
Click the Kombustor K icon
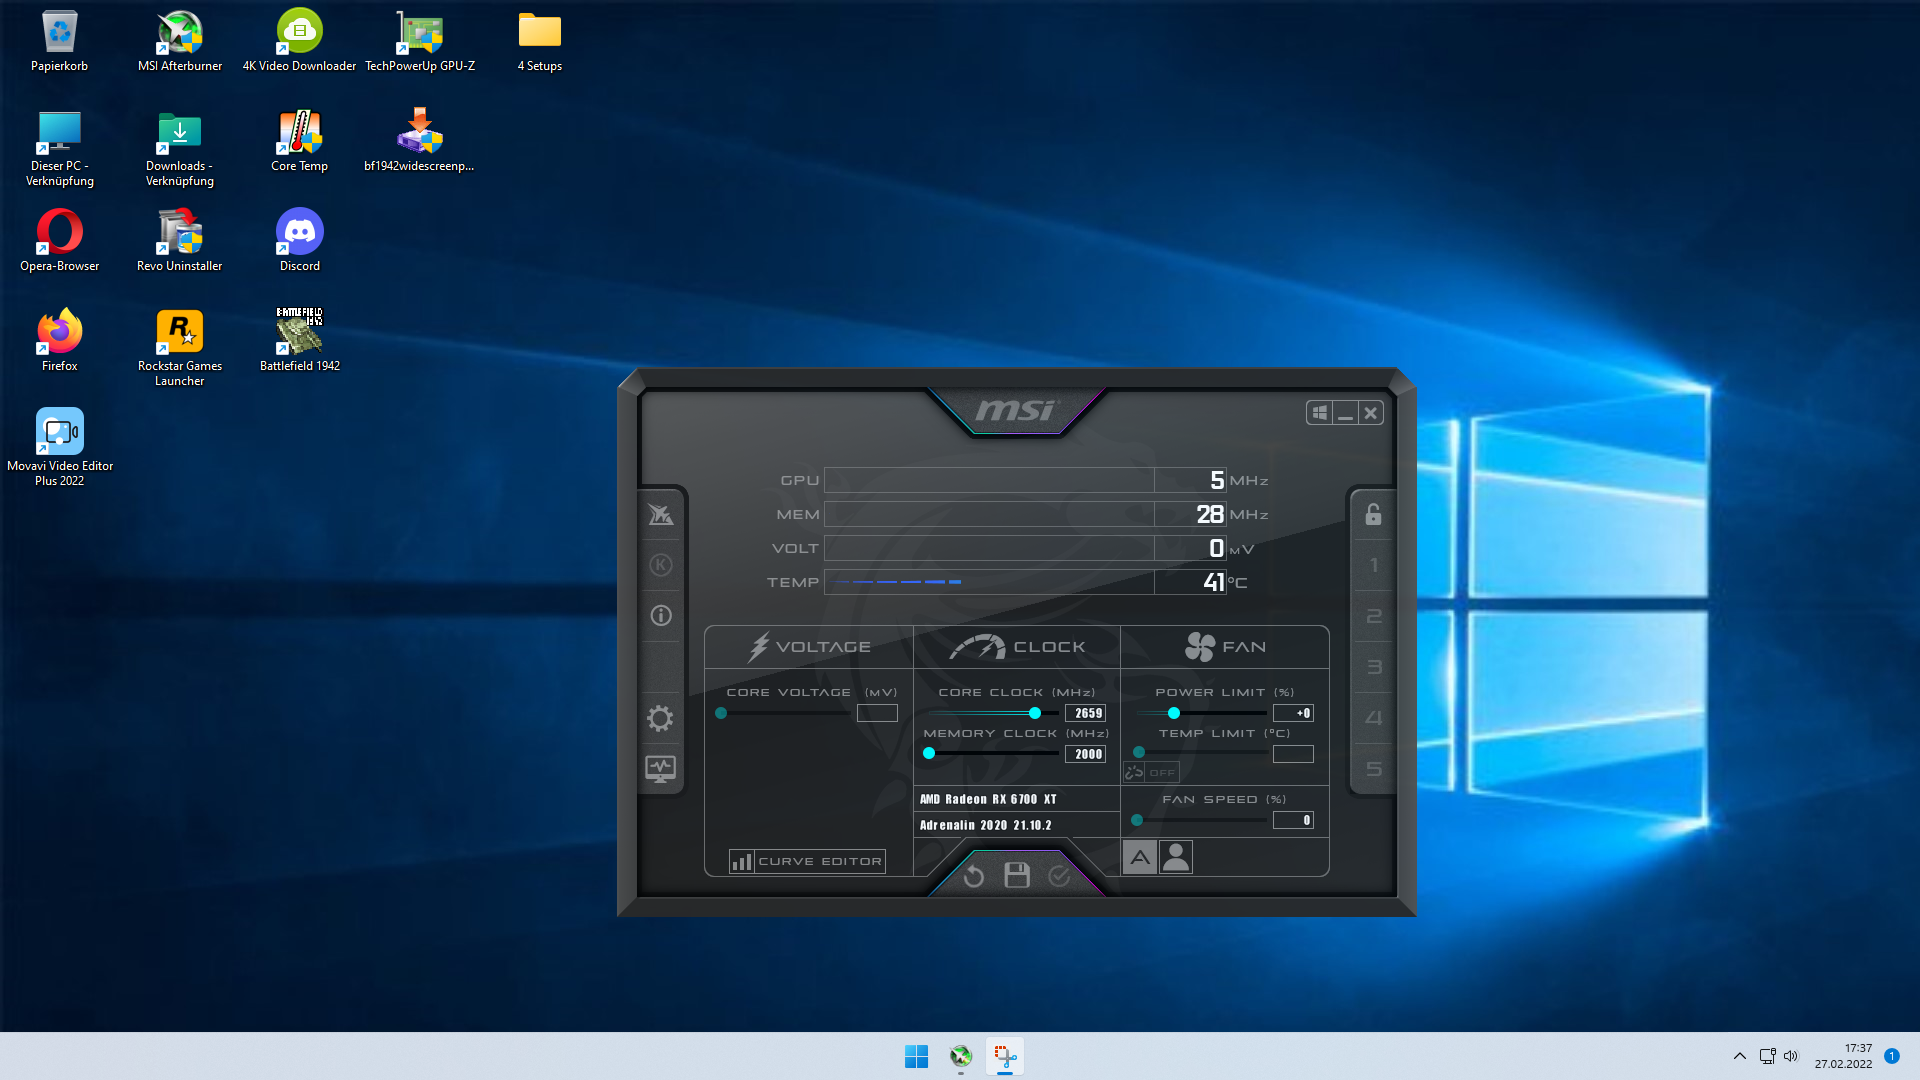pyautogui.click(x=660, y=565)
